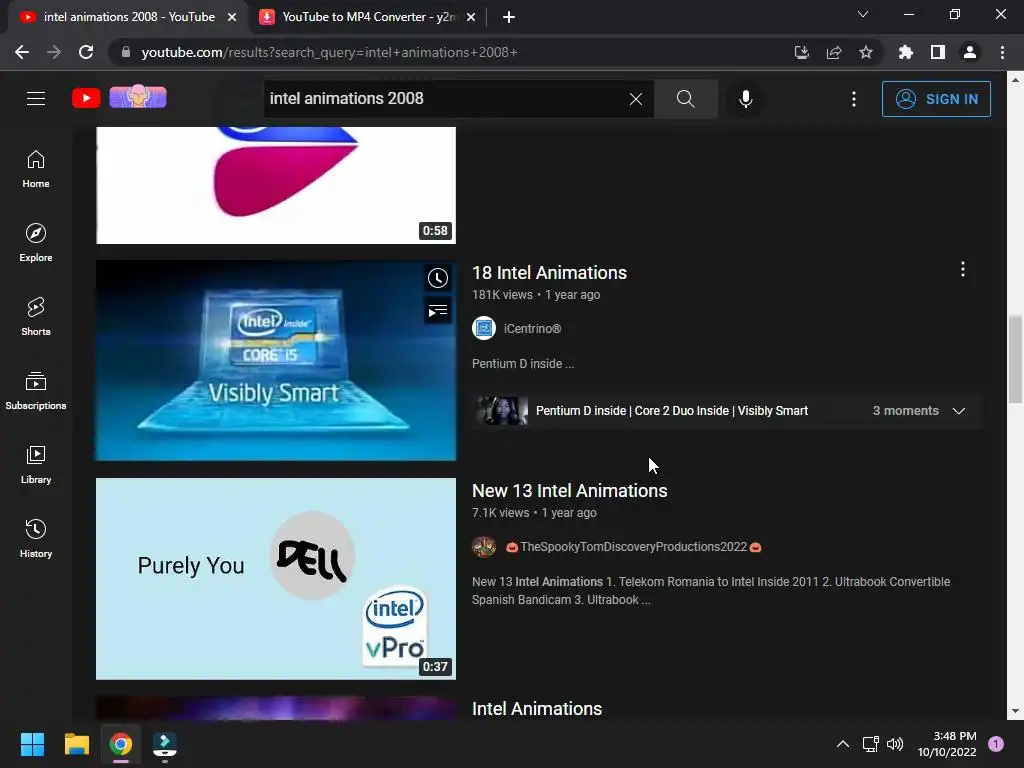Open Subscriptions in sidebar
The height and width of the screenshot is (768, 1024).
(x=36, y=391)
